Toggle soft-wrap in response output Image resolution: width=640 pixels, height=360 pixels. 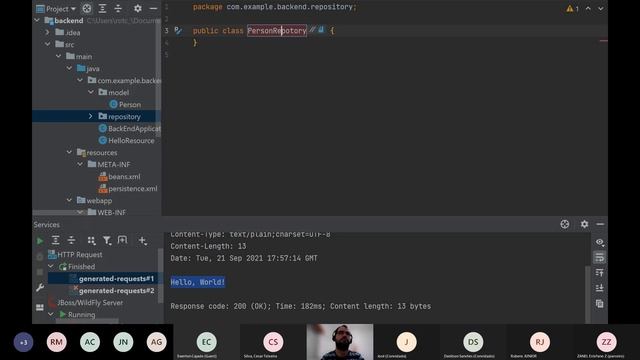[x=600, y=258]
